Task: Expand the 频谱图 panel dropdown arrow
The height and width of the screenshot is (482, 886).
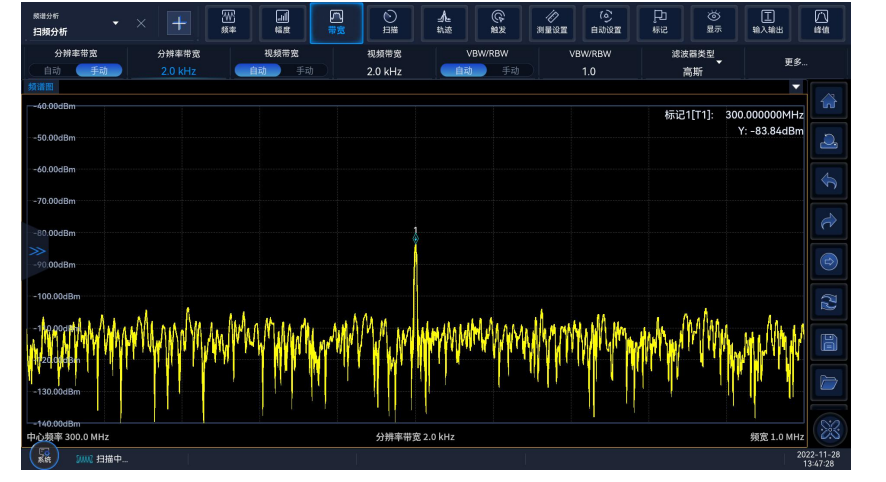Action: pos(796,87)
